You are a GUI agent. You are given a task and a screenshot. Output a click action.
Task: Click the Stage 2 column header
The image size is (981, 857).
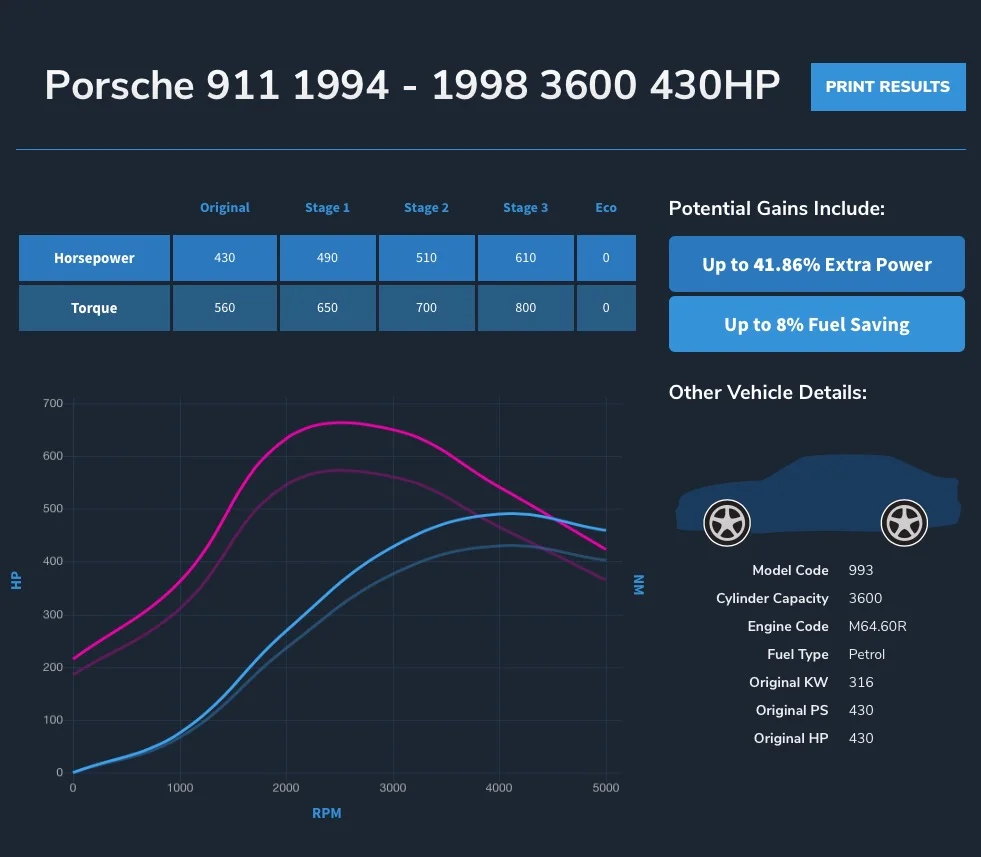click(x=426, y=207)
